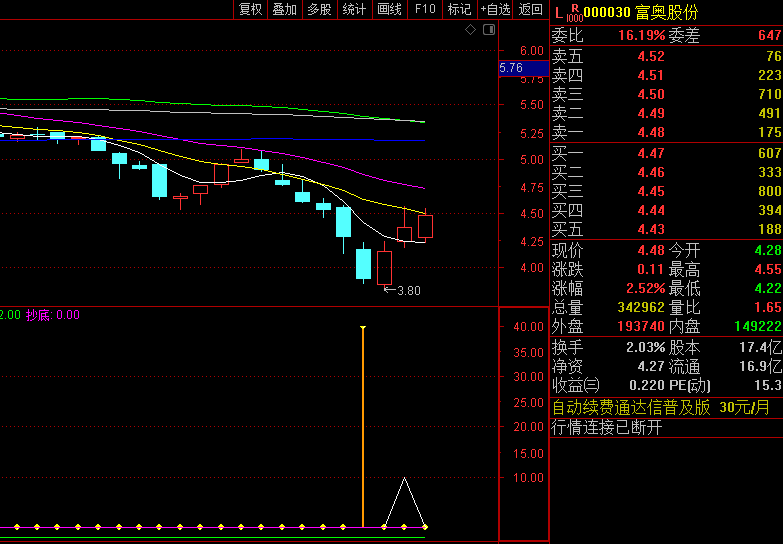This screenshot has width=783, height=544.
Task: Click the 5.76 price cursor label
Action: pos(523,68)
